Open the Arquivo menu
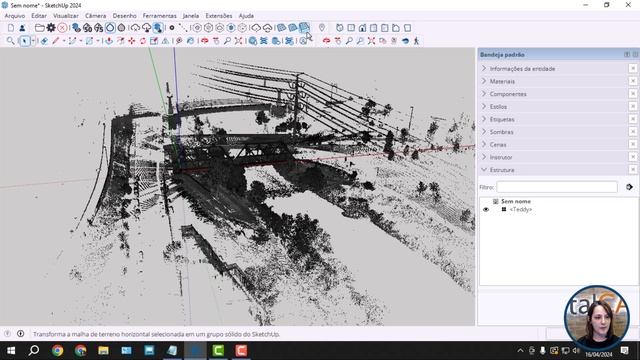640x360 pixels. click(x=15, y=16)
